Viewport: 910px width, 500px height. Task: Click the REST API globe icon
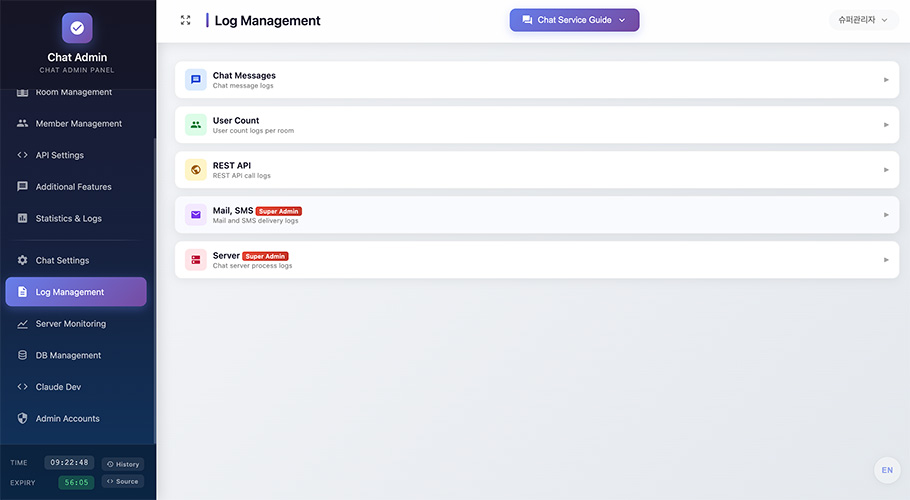click(196, 170)
